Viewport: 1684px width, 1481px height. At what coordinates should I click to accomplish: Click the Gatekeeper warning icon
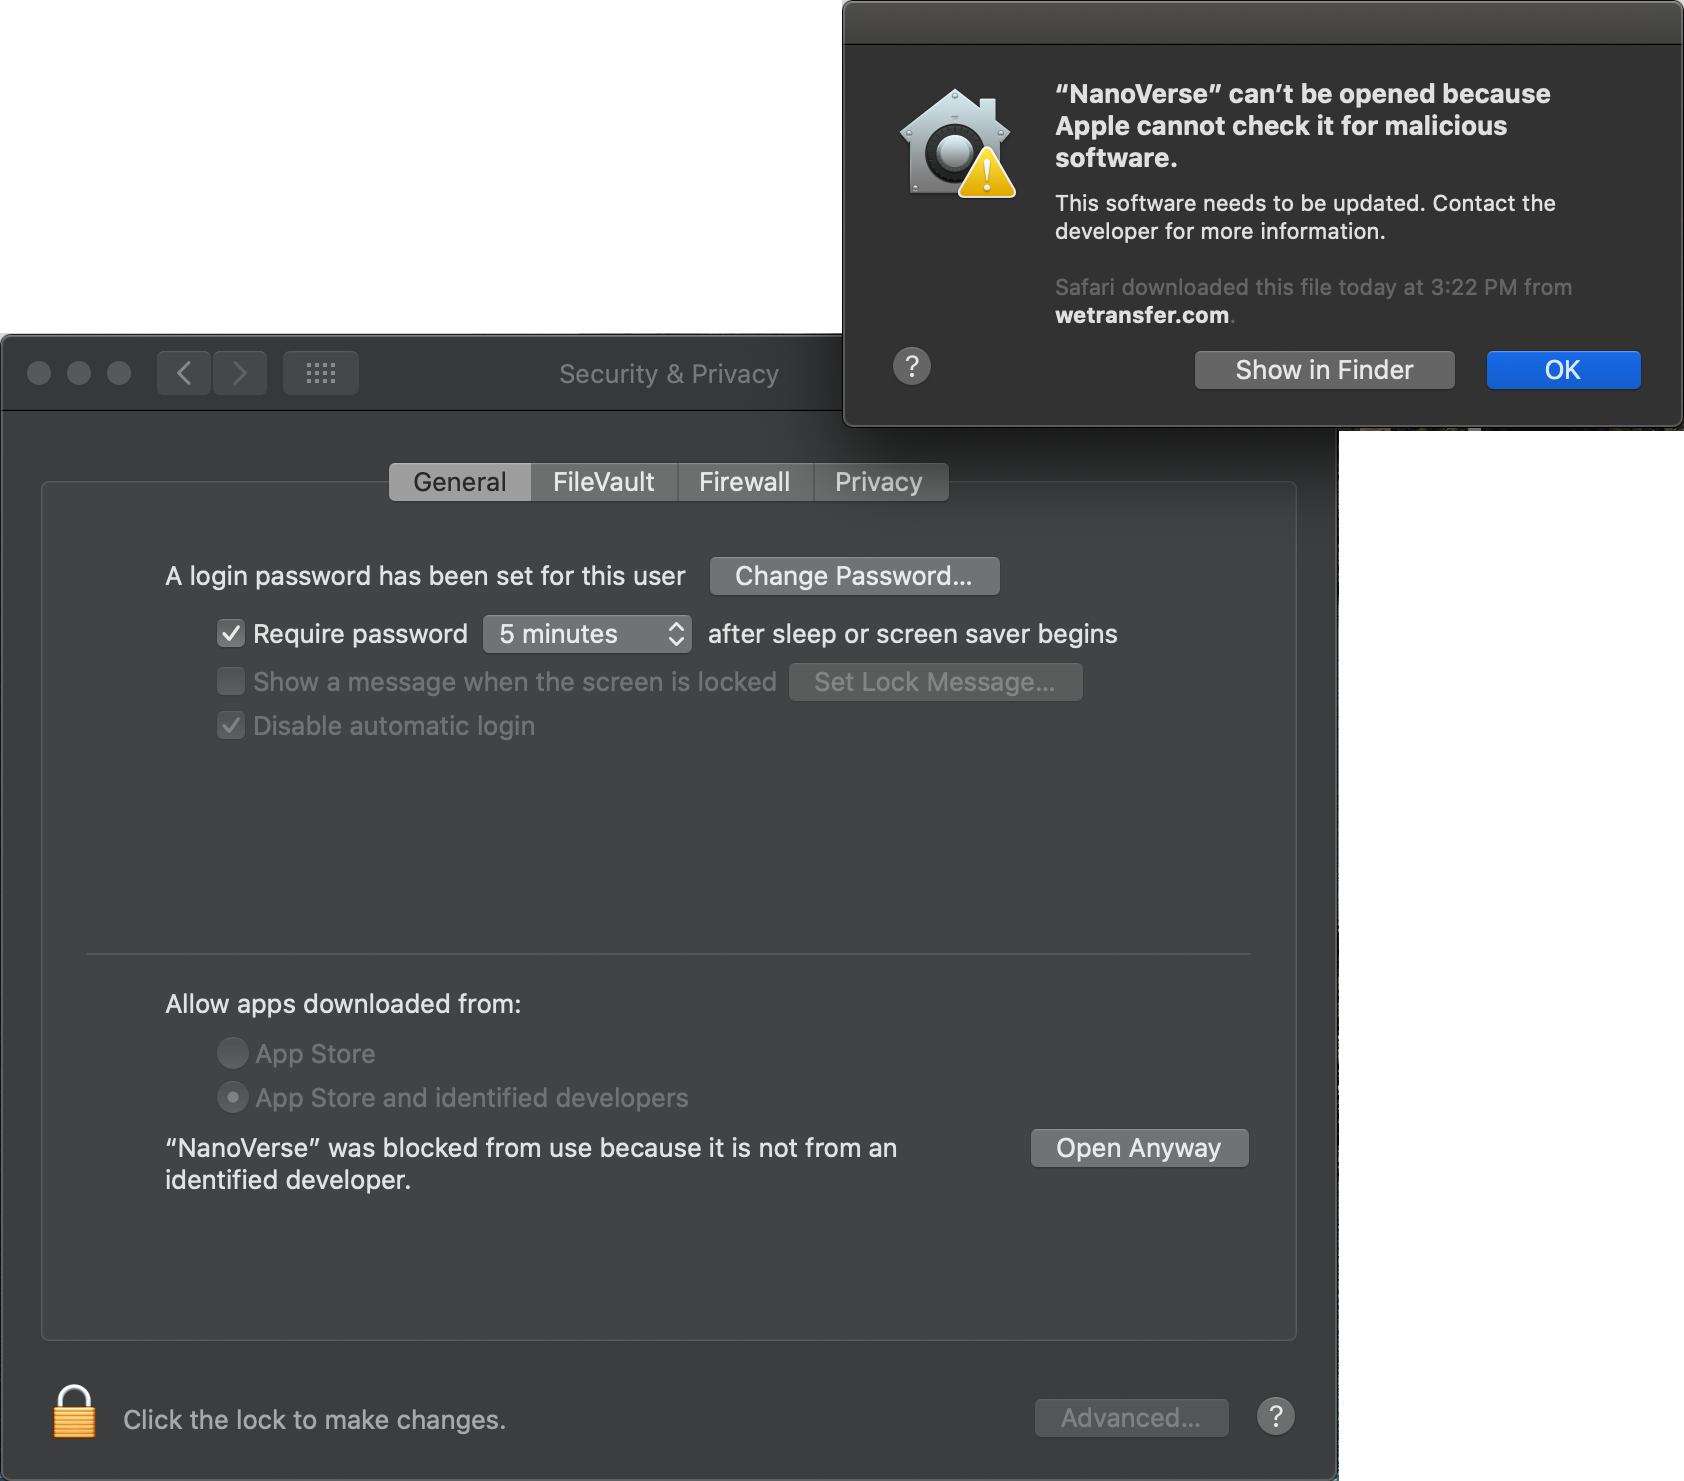click(x=957, y=146)
